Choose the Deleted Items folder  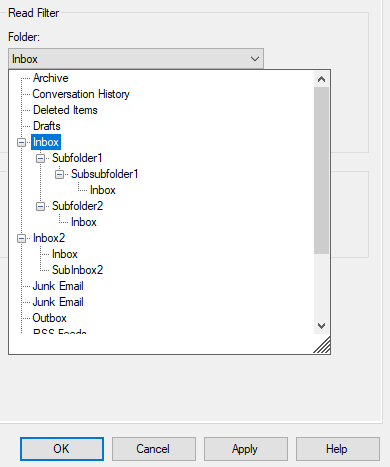click(x=65, y=110)
